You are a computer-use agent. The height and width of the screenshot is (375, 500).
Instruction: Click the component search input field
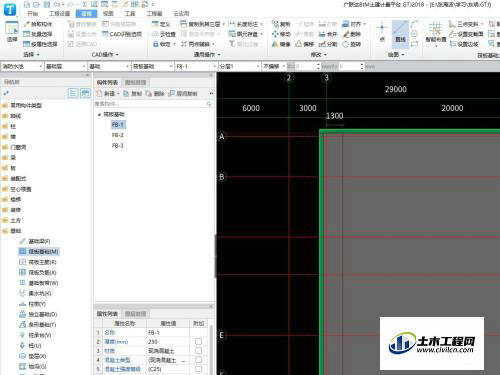pyautogui.click(x=151, y=104)
